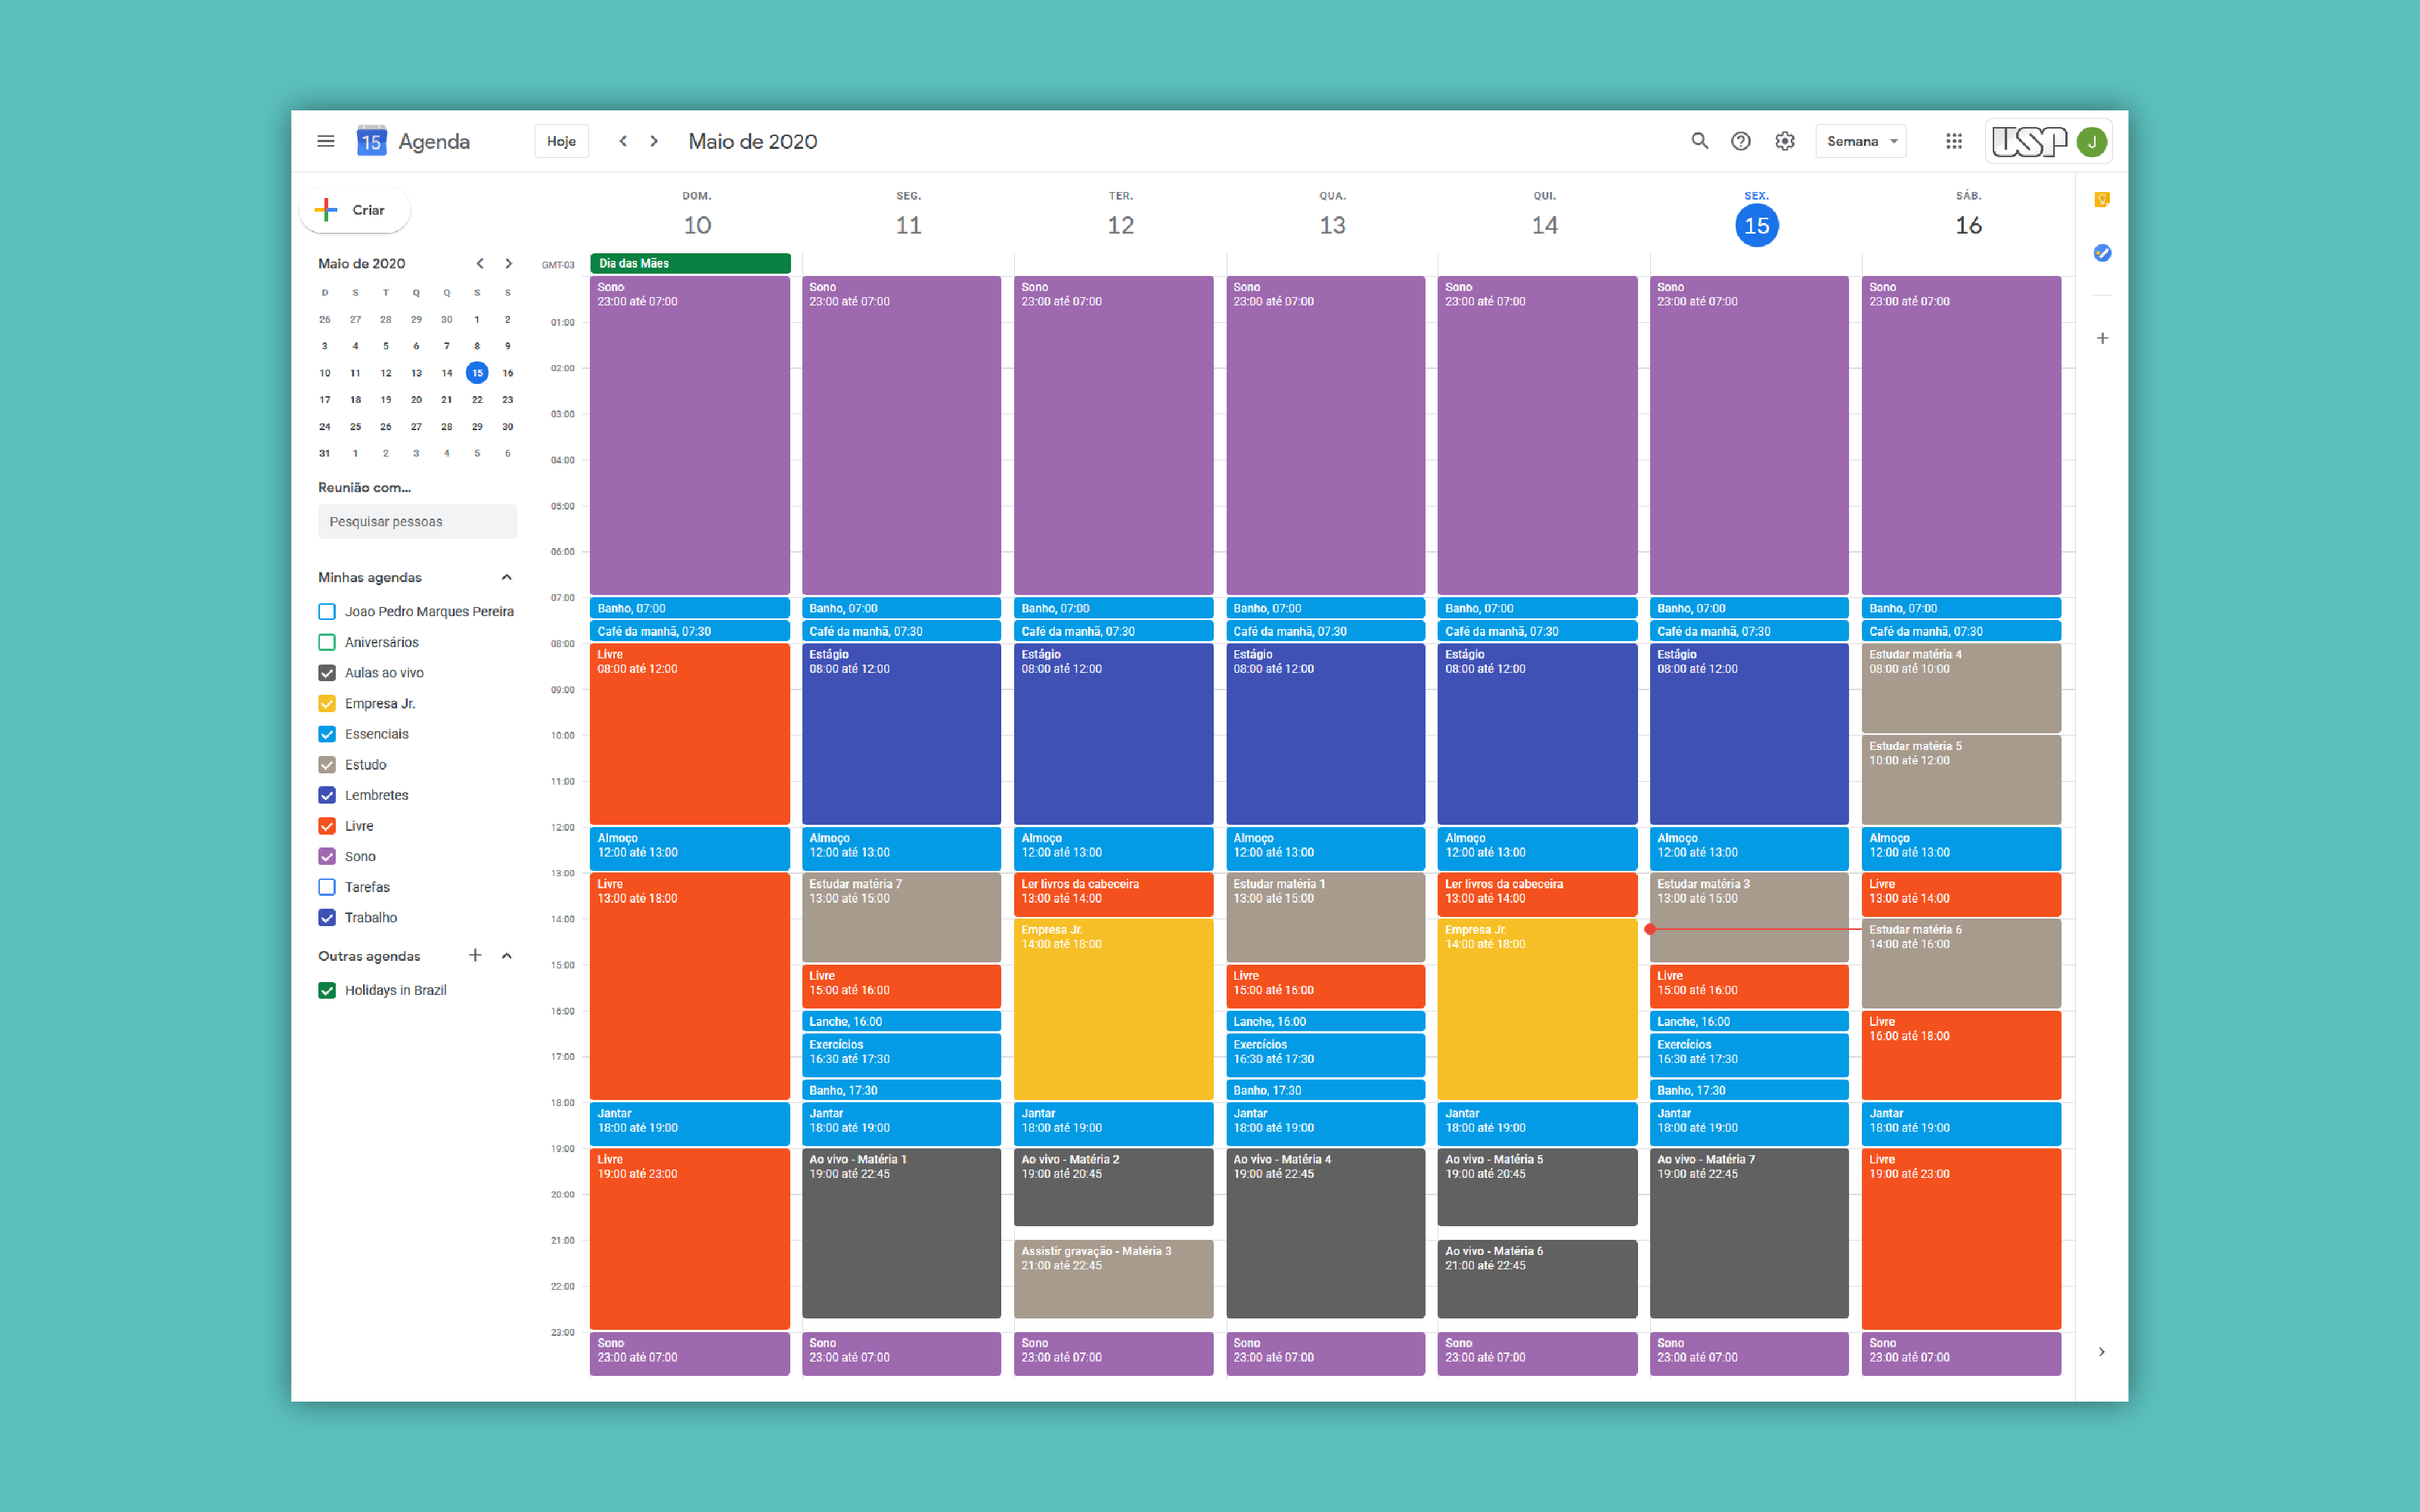Click plus icon to add other agendas
2420x1512 pixels.
tap(475, 956)
